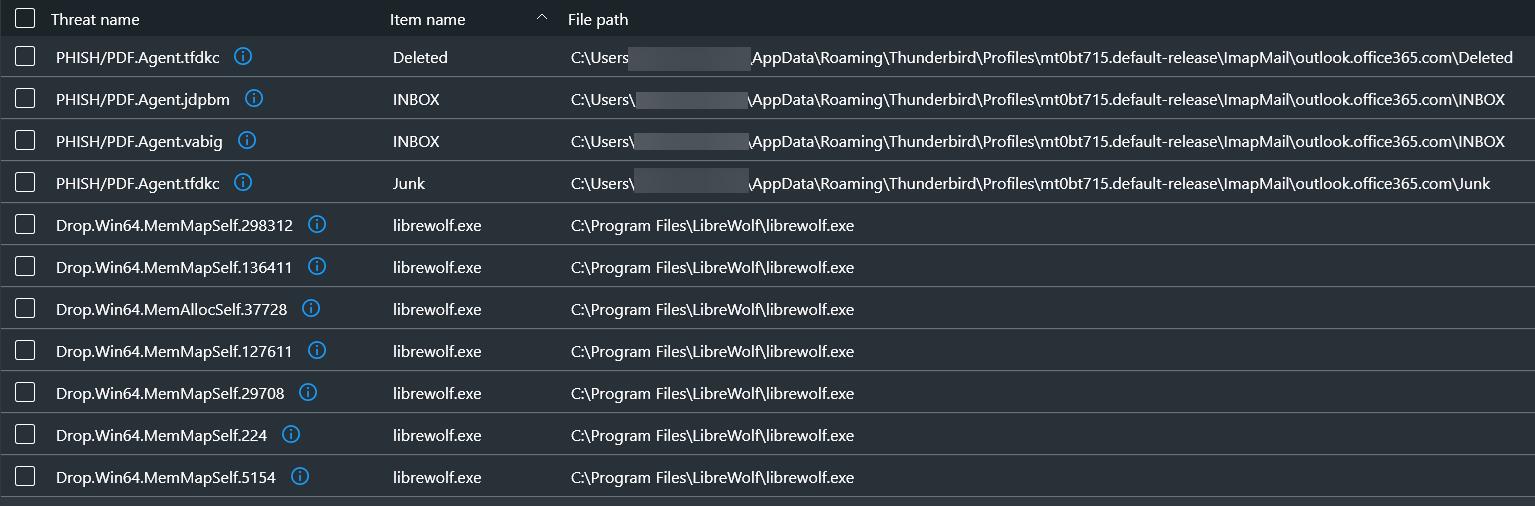Image resolution: width=1535 pixels, height=506 pixels.
Task: Toggle the select-all checkbox in header
Action: [x=25, y=18]
